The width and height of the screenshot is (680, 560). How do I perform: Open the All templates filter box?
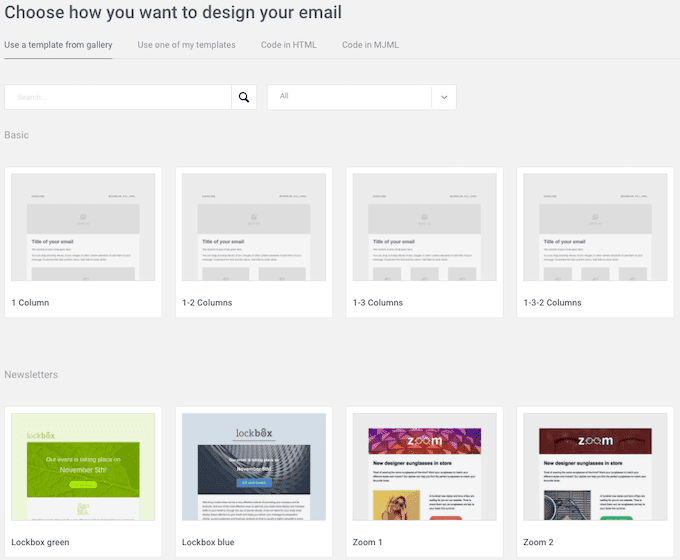click(362, 97)
